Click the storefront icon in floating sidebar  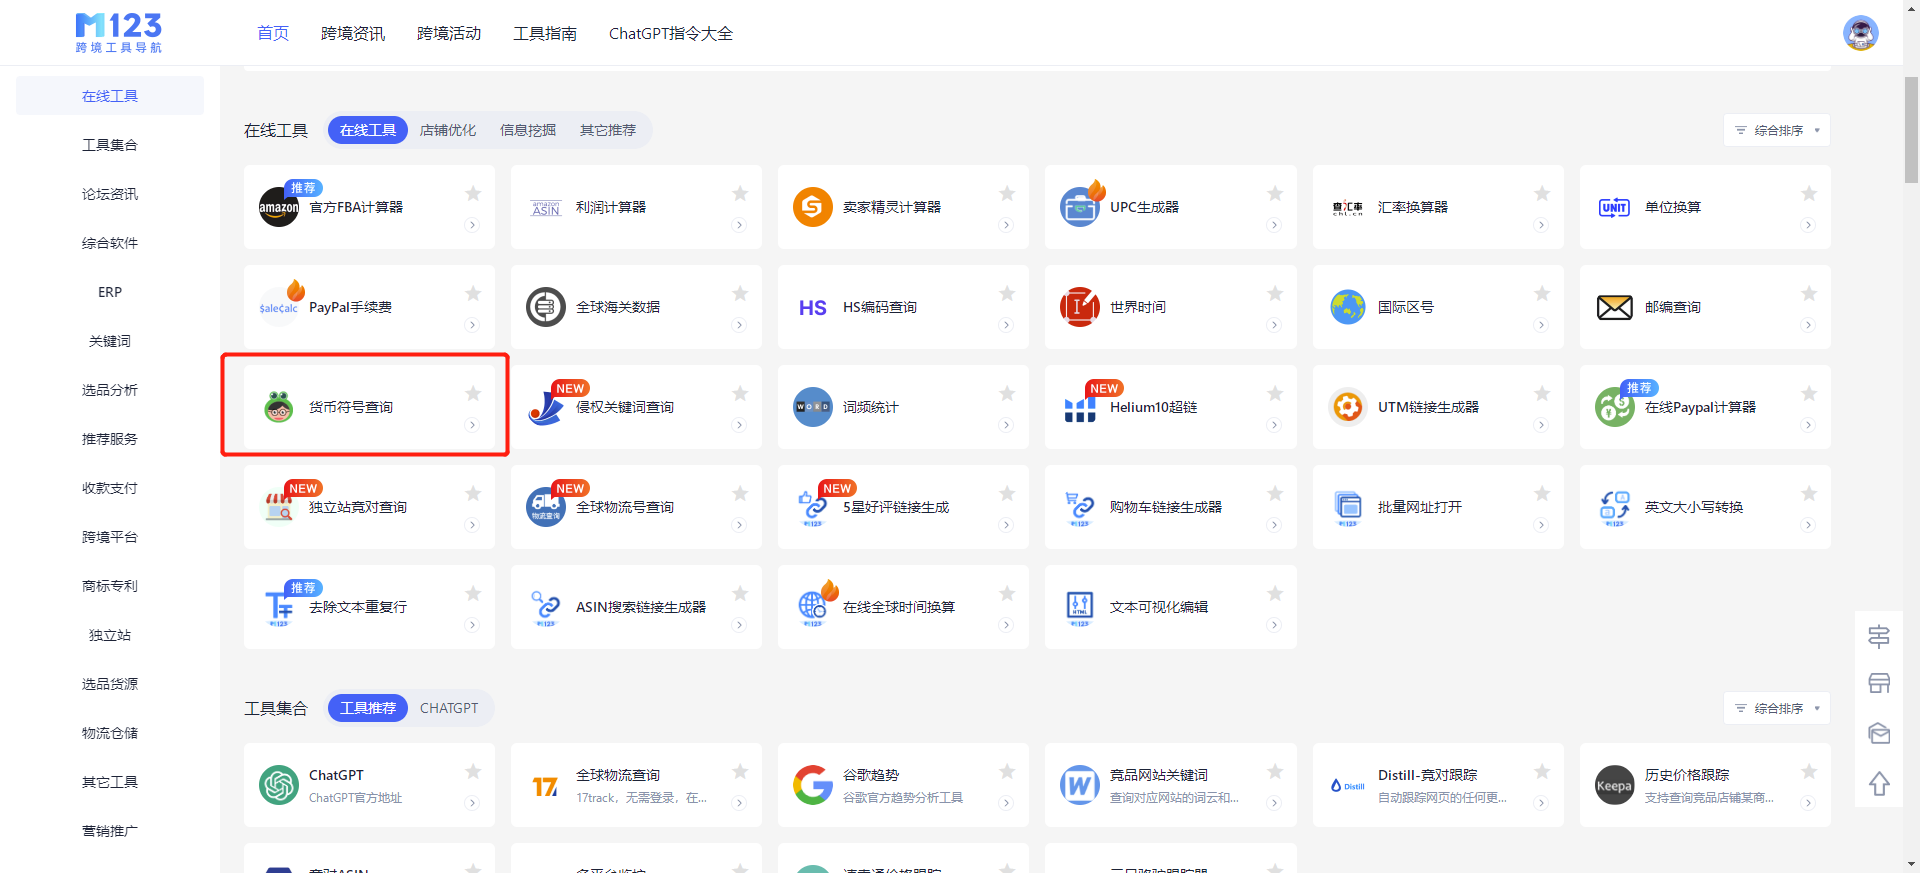pos(1879,684)
